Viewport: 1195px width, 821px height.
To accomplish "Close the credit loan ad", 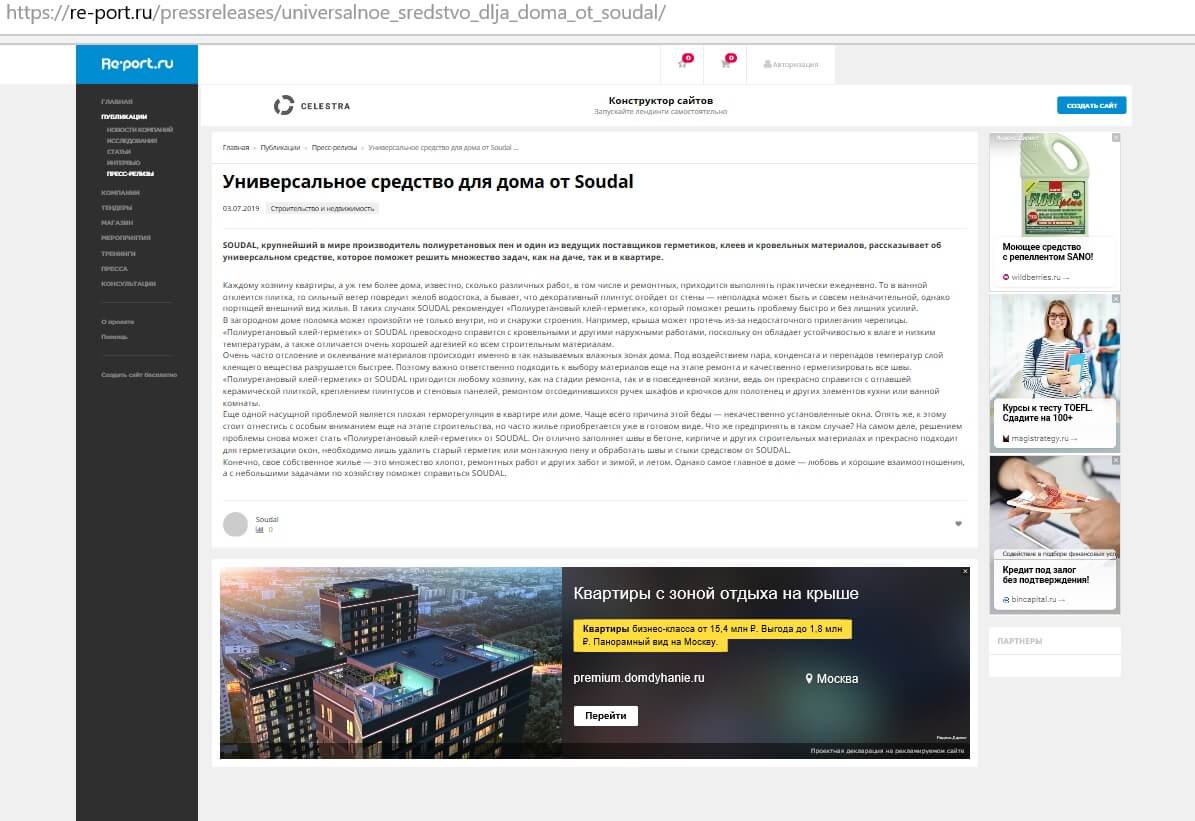I will (1116, 460).
